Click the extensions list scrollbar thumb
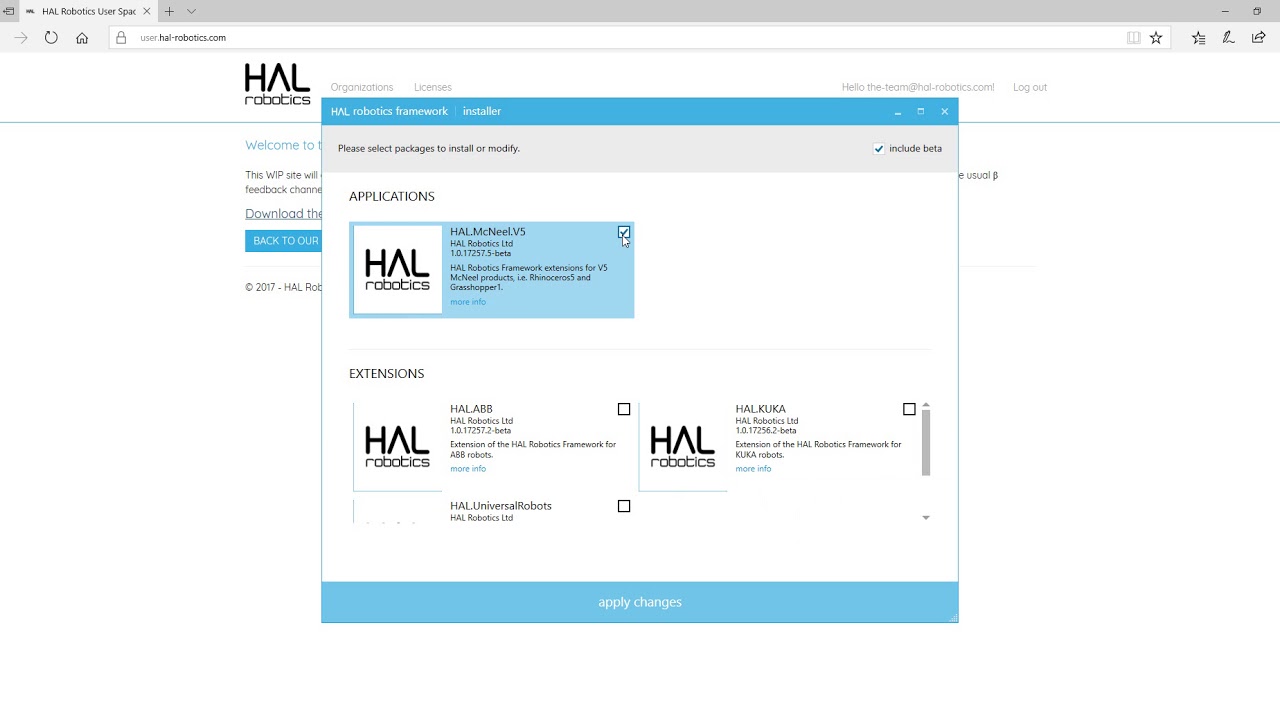The width and height of the screenshot is (1280, 720). tap(926, 443)
